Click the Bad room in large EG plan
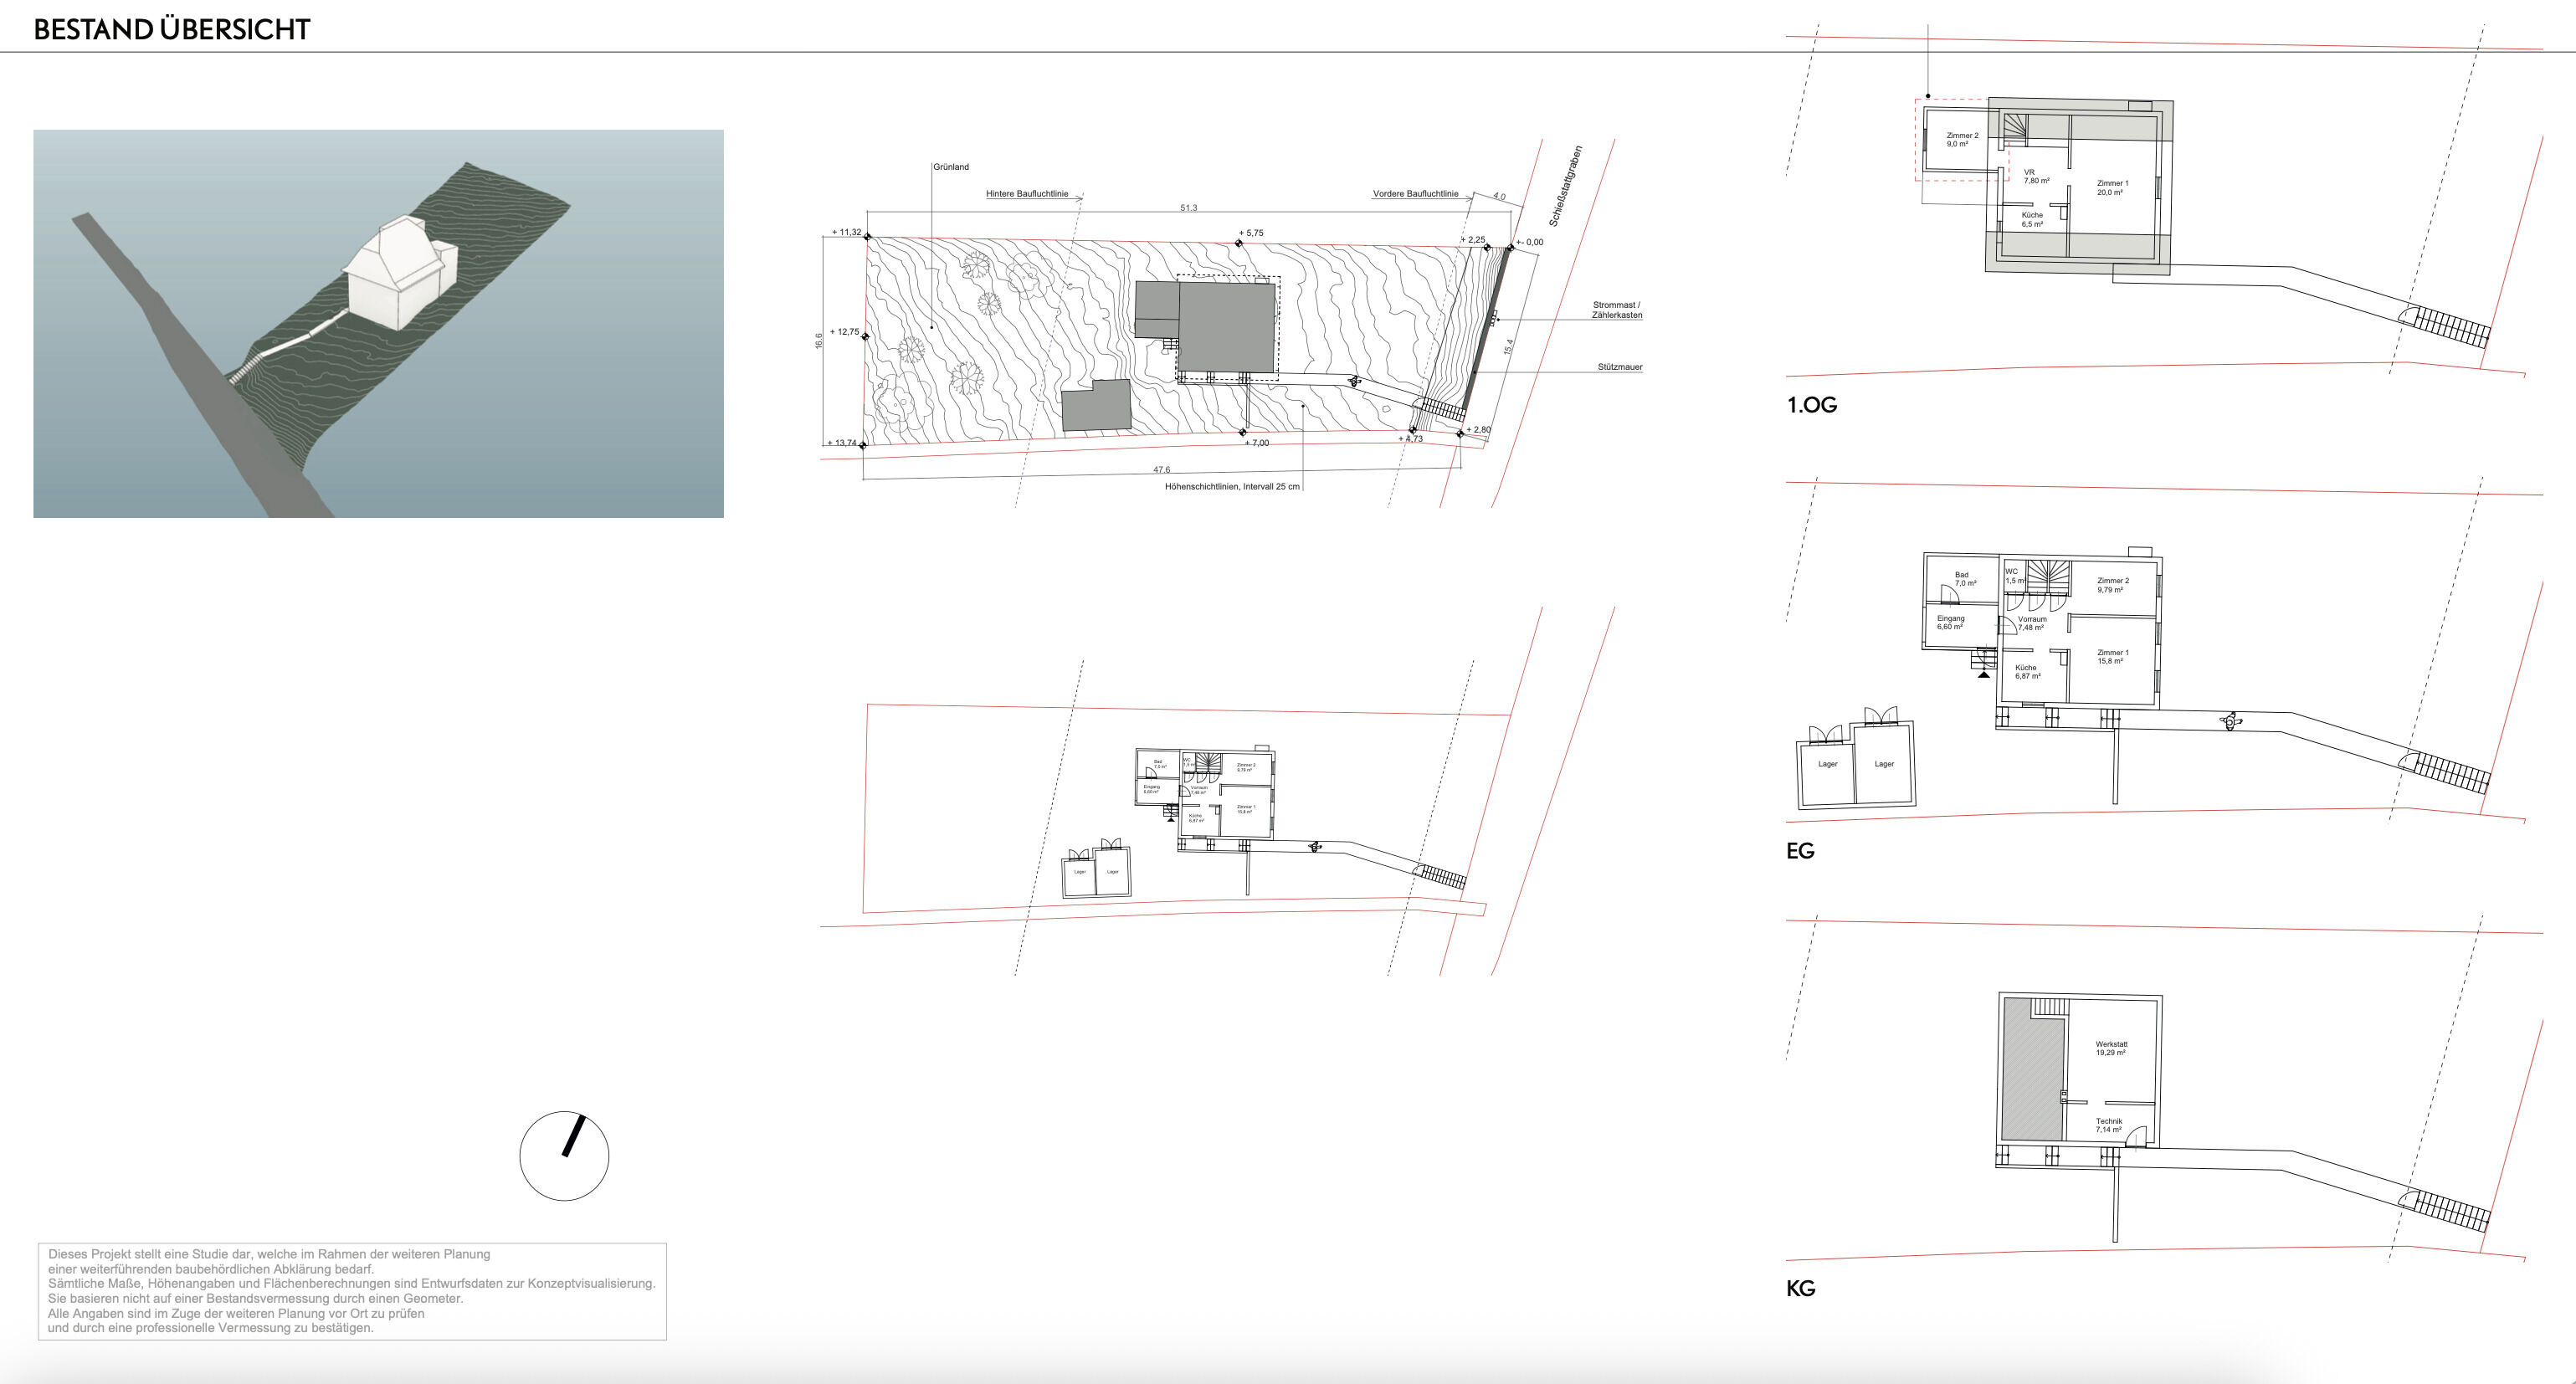 pos(1961,579)
